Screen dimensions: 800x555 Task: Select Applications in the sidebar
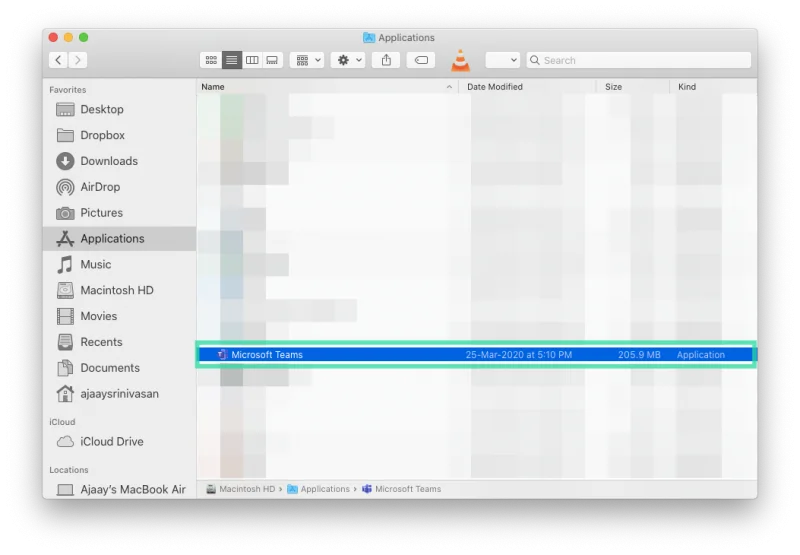[119, 239]
